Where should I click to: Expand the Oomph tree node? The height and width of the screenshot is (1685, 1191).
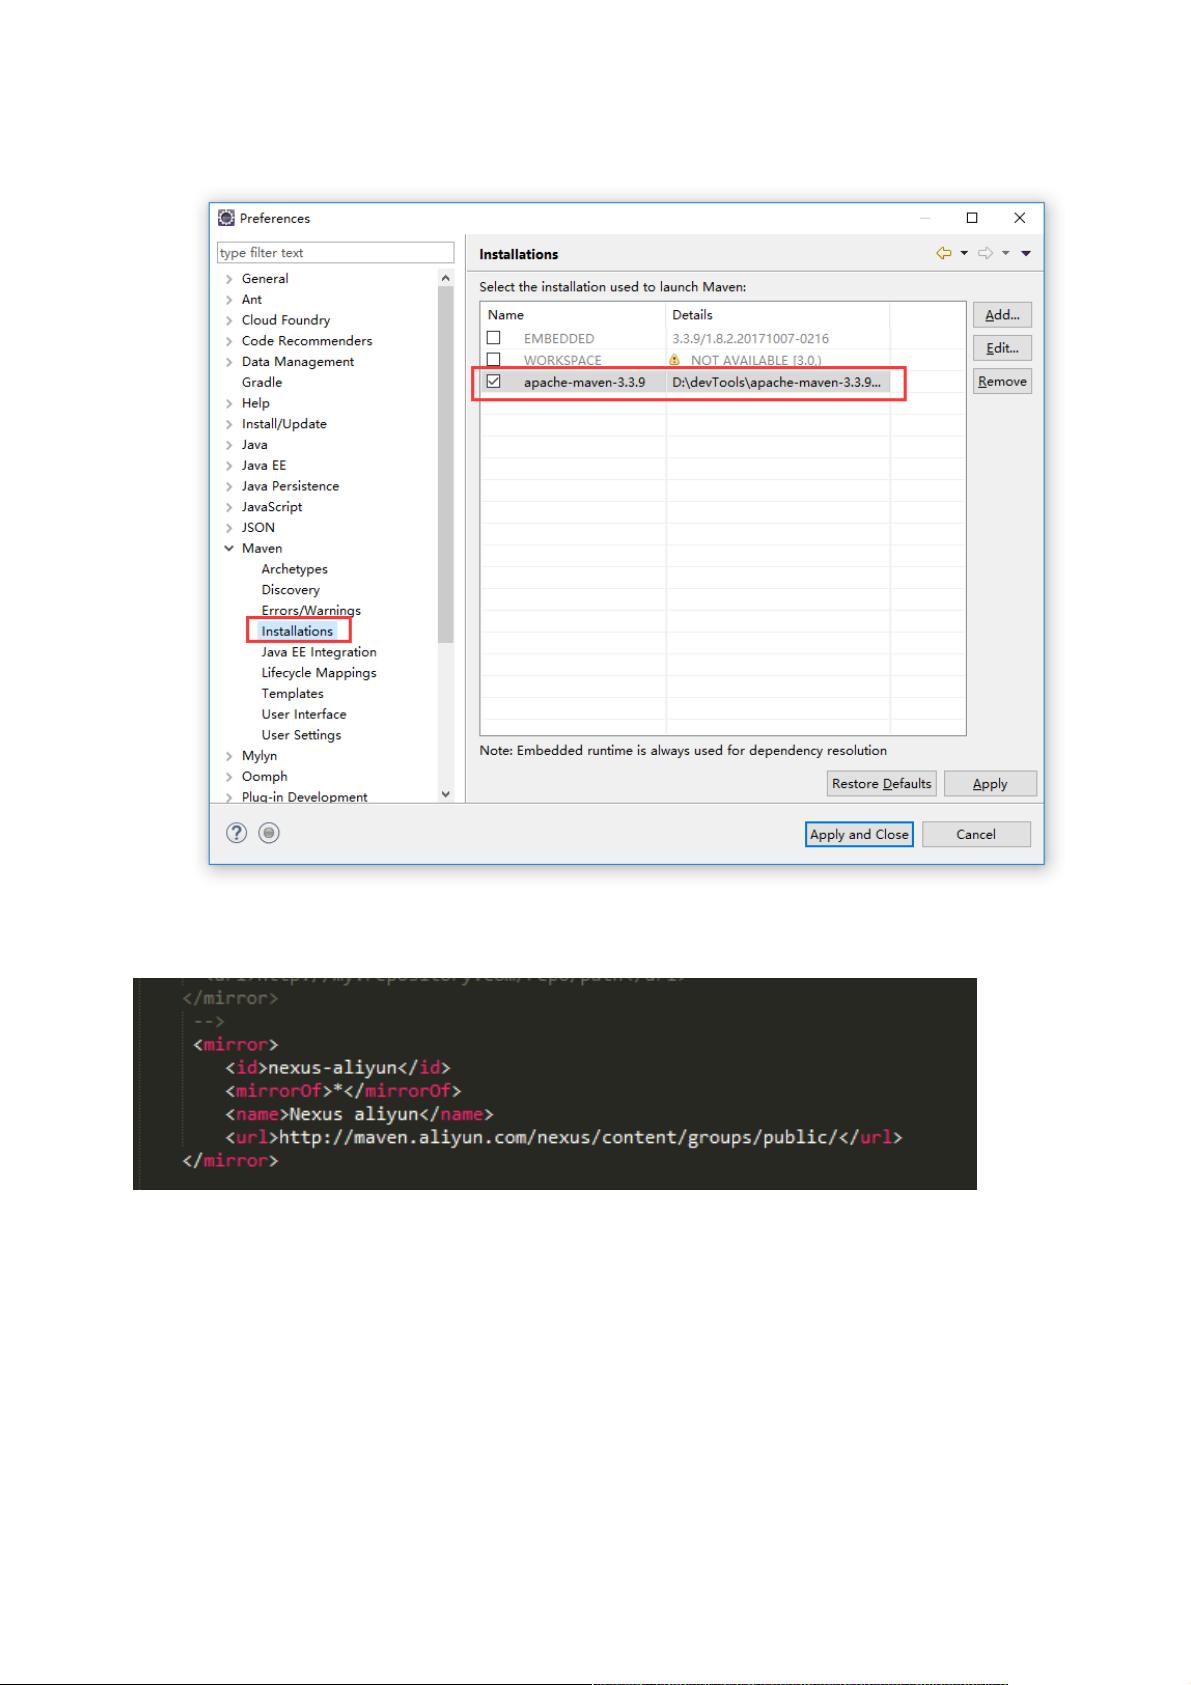pyautogui.click(x=229, y=777)
